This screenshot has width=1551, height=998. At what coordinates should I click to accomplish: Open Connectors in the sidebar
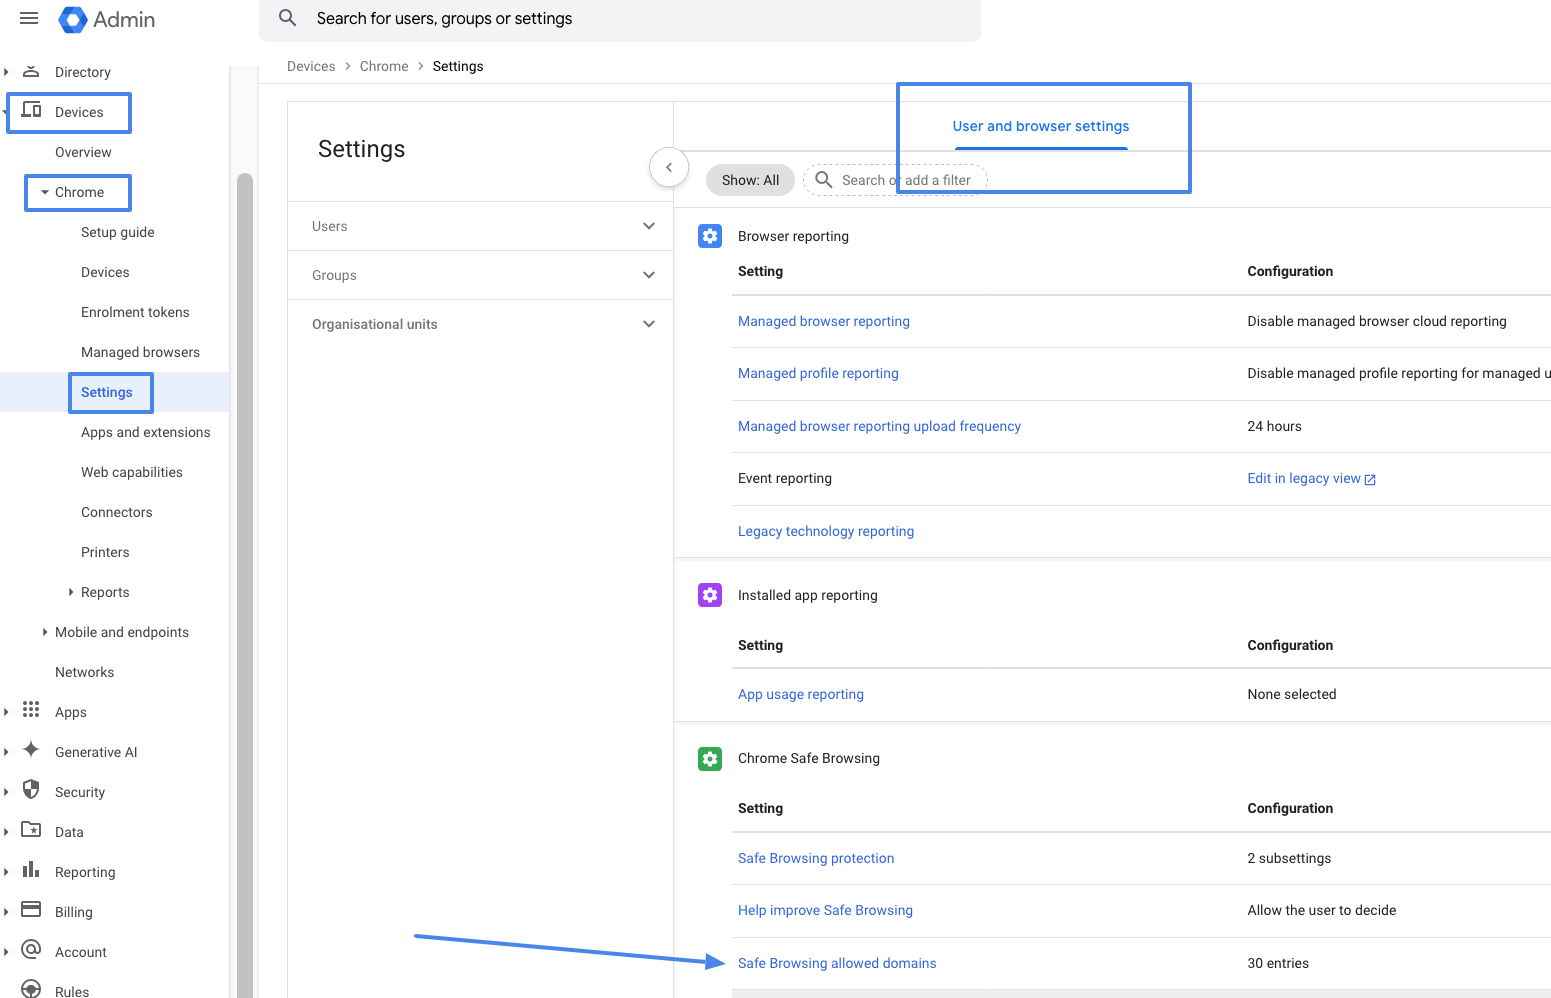(117, 512)
